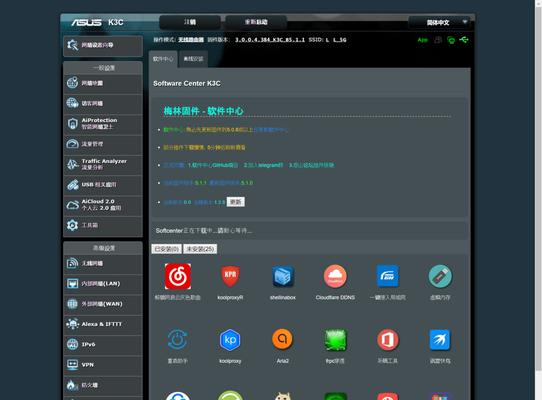Click the operation mode wireless router link

pos(191,40)
